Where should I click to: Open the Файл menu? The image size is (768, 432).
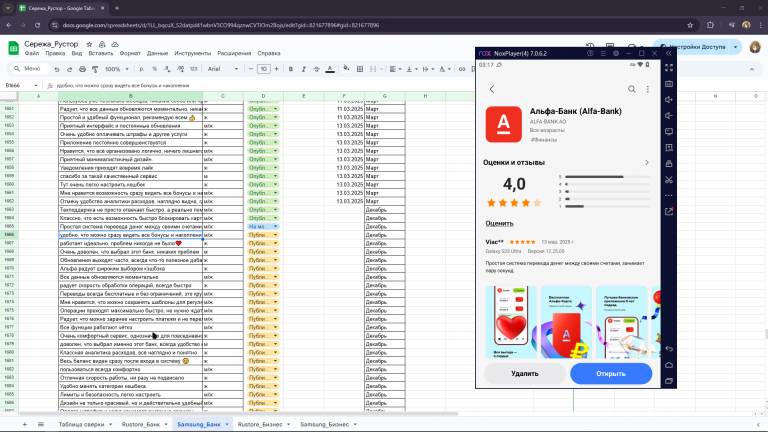coord(32,53)
